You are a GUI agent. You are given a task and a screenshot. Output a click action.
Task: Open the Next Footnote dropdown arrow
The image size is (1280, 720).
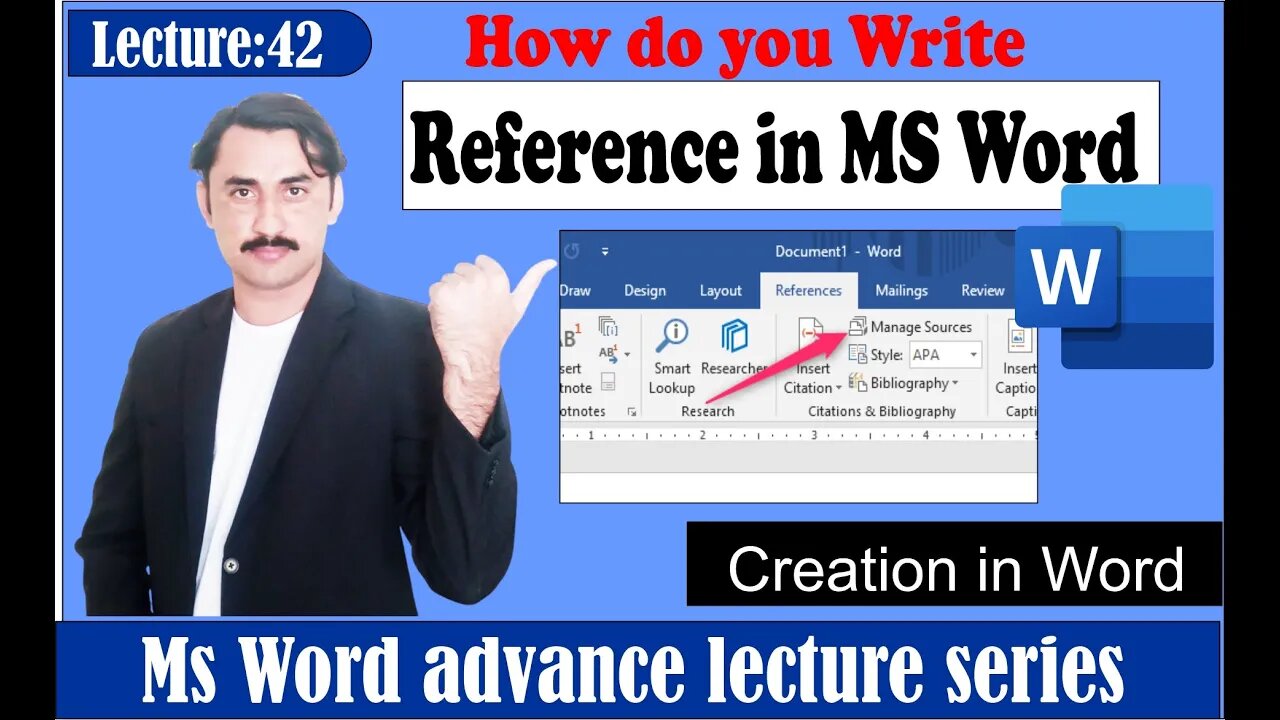click(x=627, y=355)
